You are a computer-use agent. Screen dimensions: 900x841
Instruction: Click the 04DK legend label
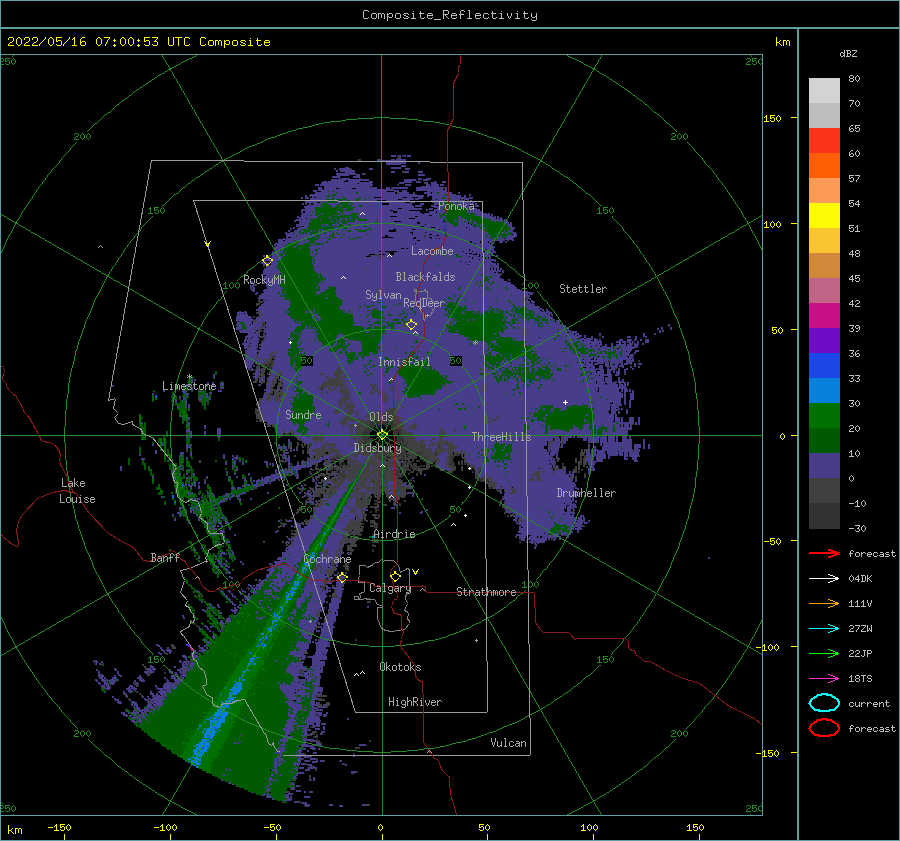pyautogui.click(x=860, y=579)
